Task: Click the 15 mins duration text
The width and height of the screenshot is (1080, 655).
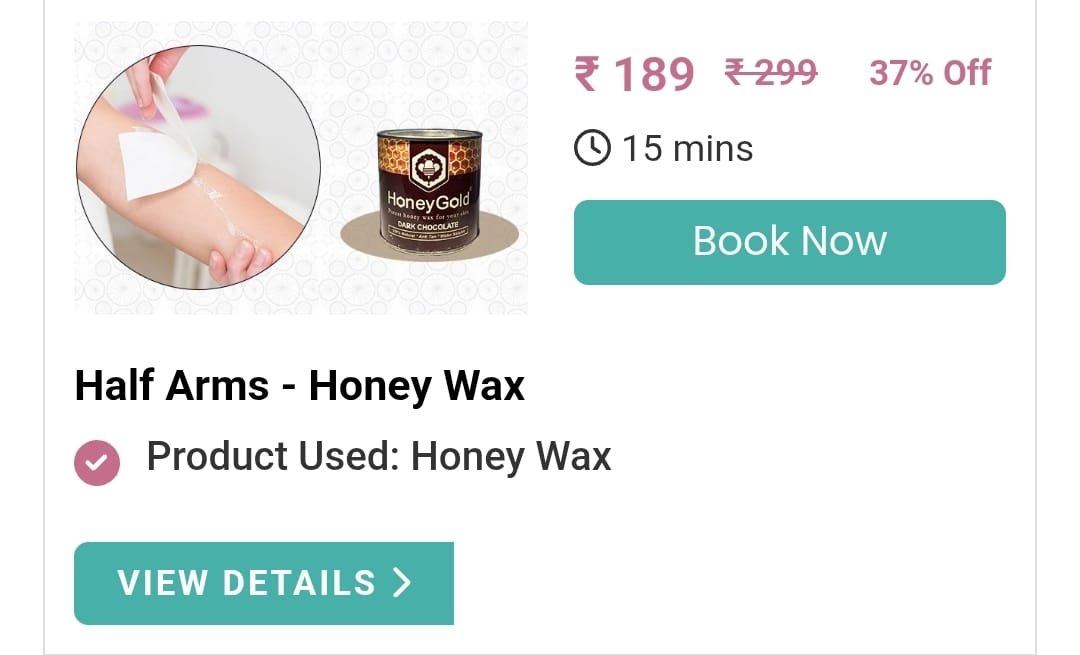Action: (x=687, y=148)
